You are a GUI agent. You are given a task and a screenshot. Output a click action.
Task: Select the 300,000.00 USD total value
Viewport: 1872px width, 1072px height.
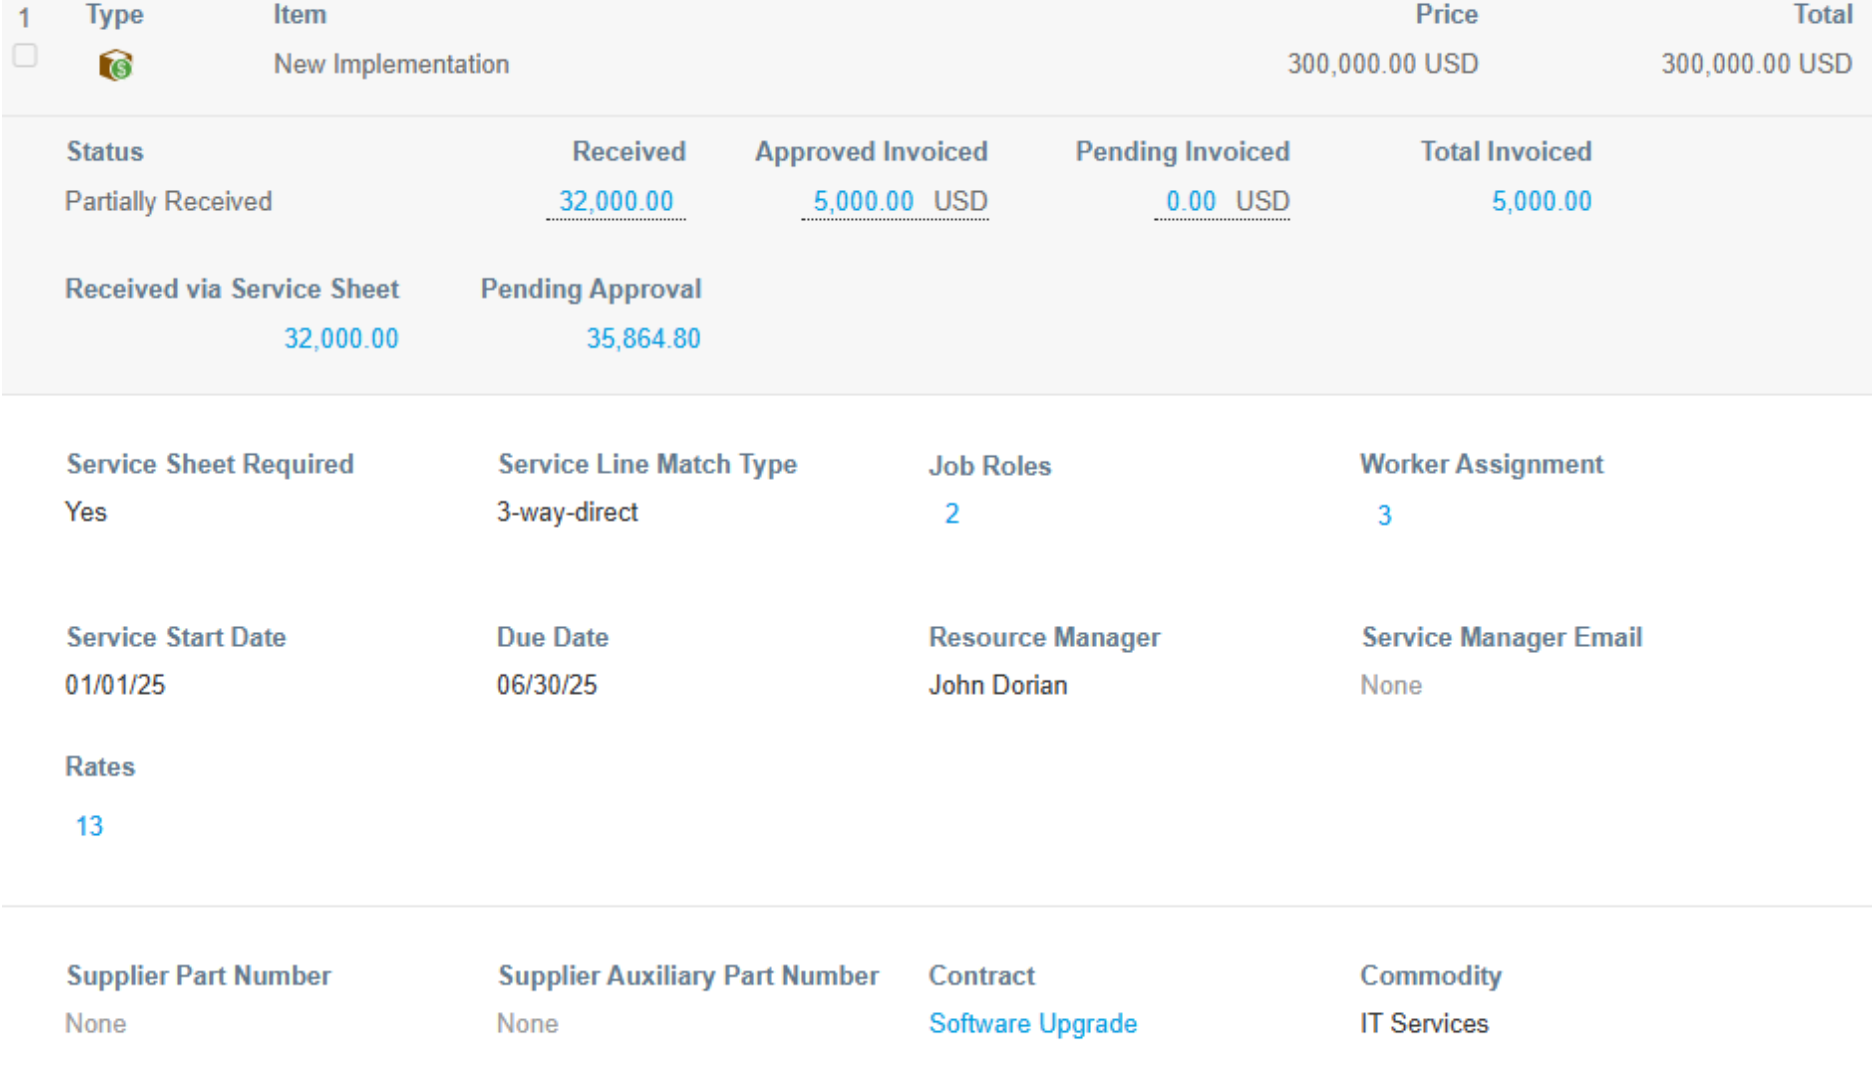(x=1756, y=64)
